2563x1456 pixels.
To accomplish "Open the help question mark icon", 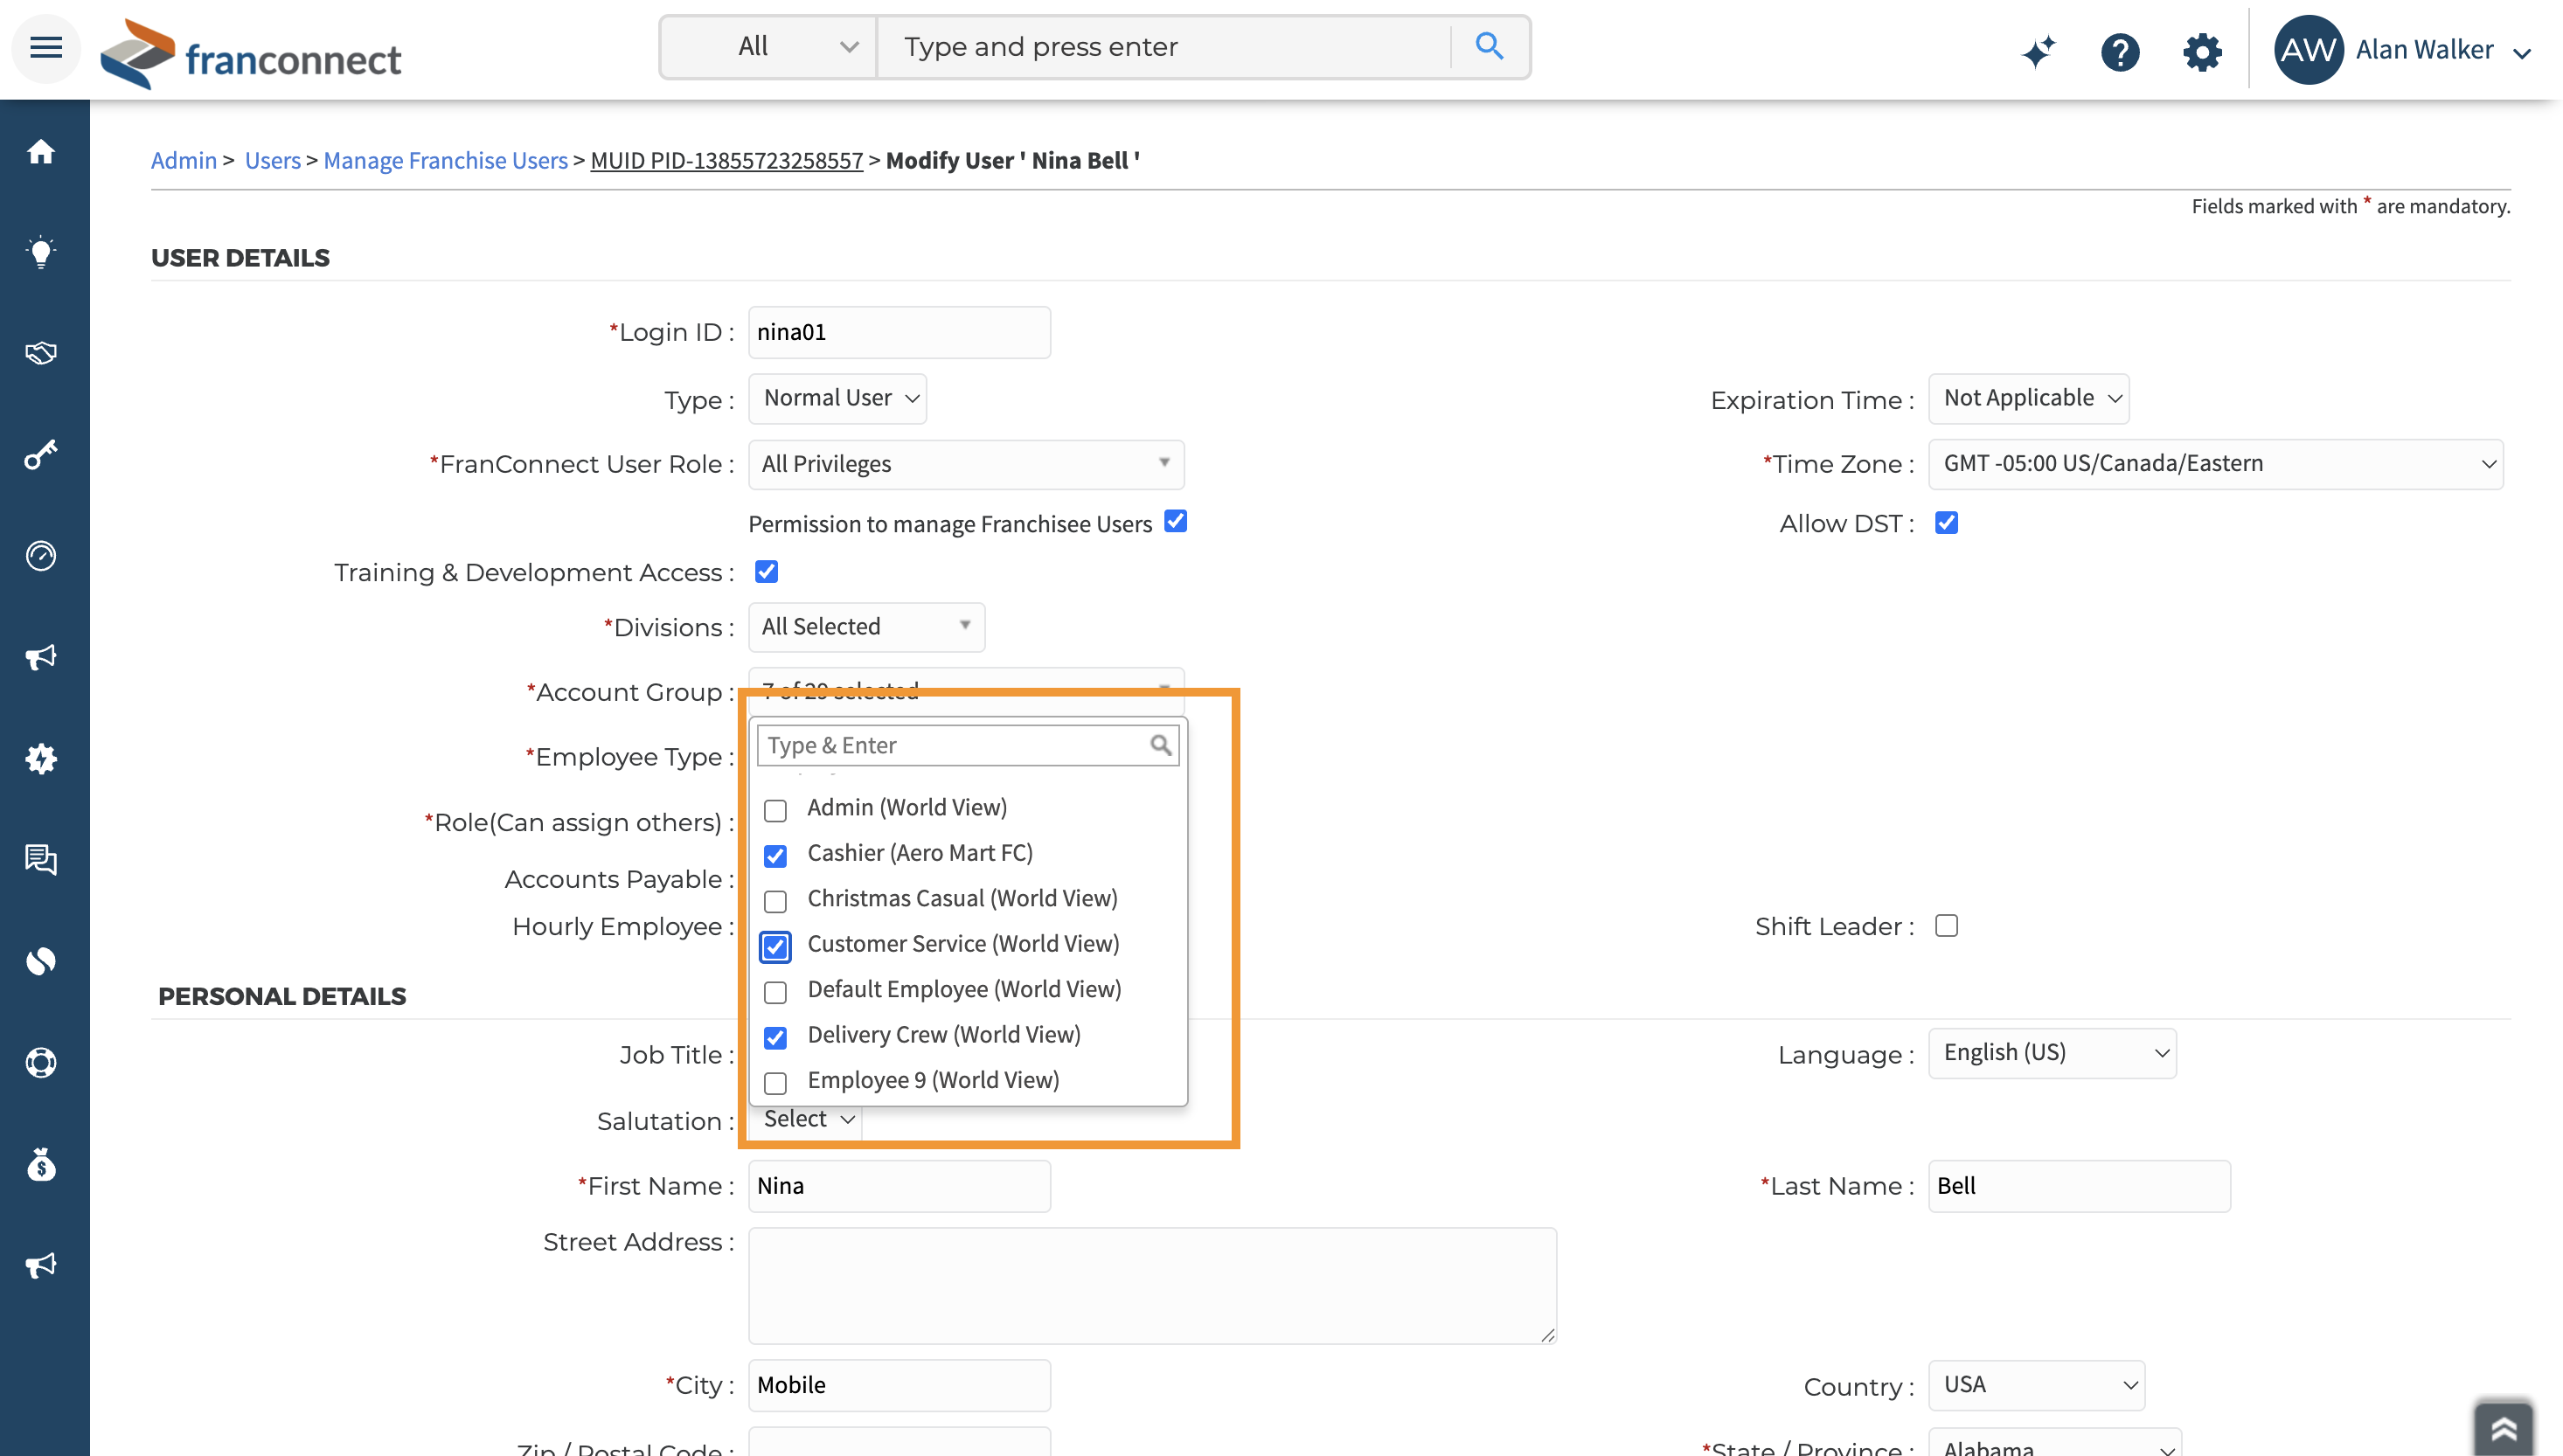I will (2119, 51).
